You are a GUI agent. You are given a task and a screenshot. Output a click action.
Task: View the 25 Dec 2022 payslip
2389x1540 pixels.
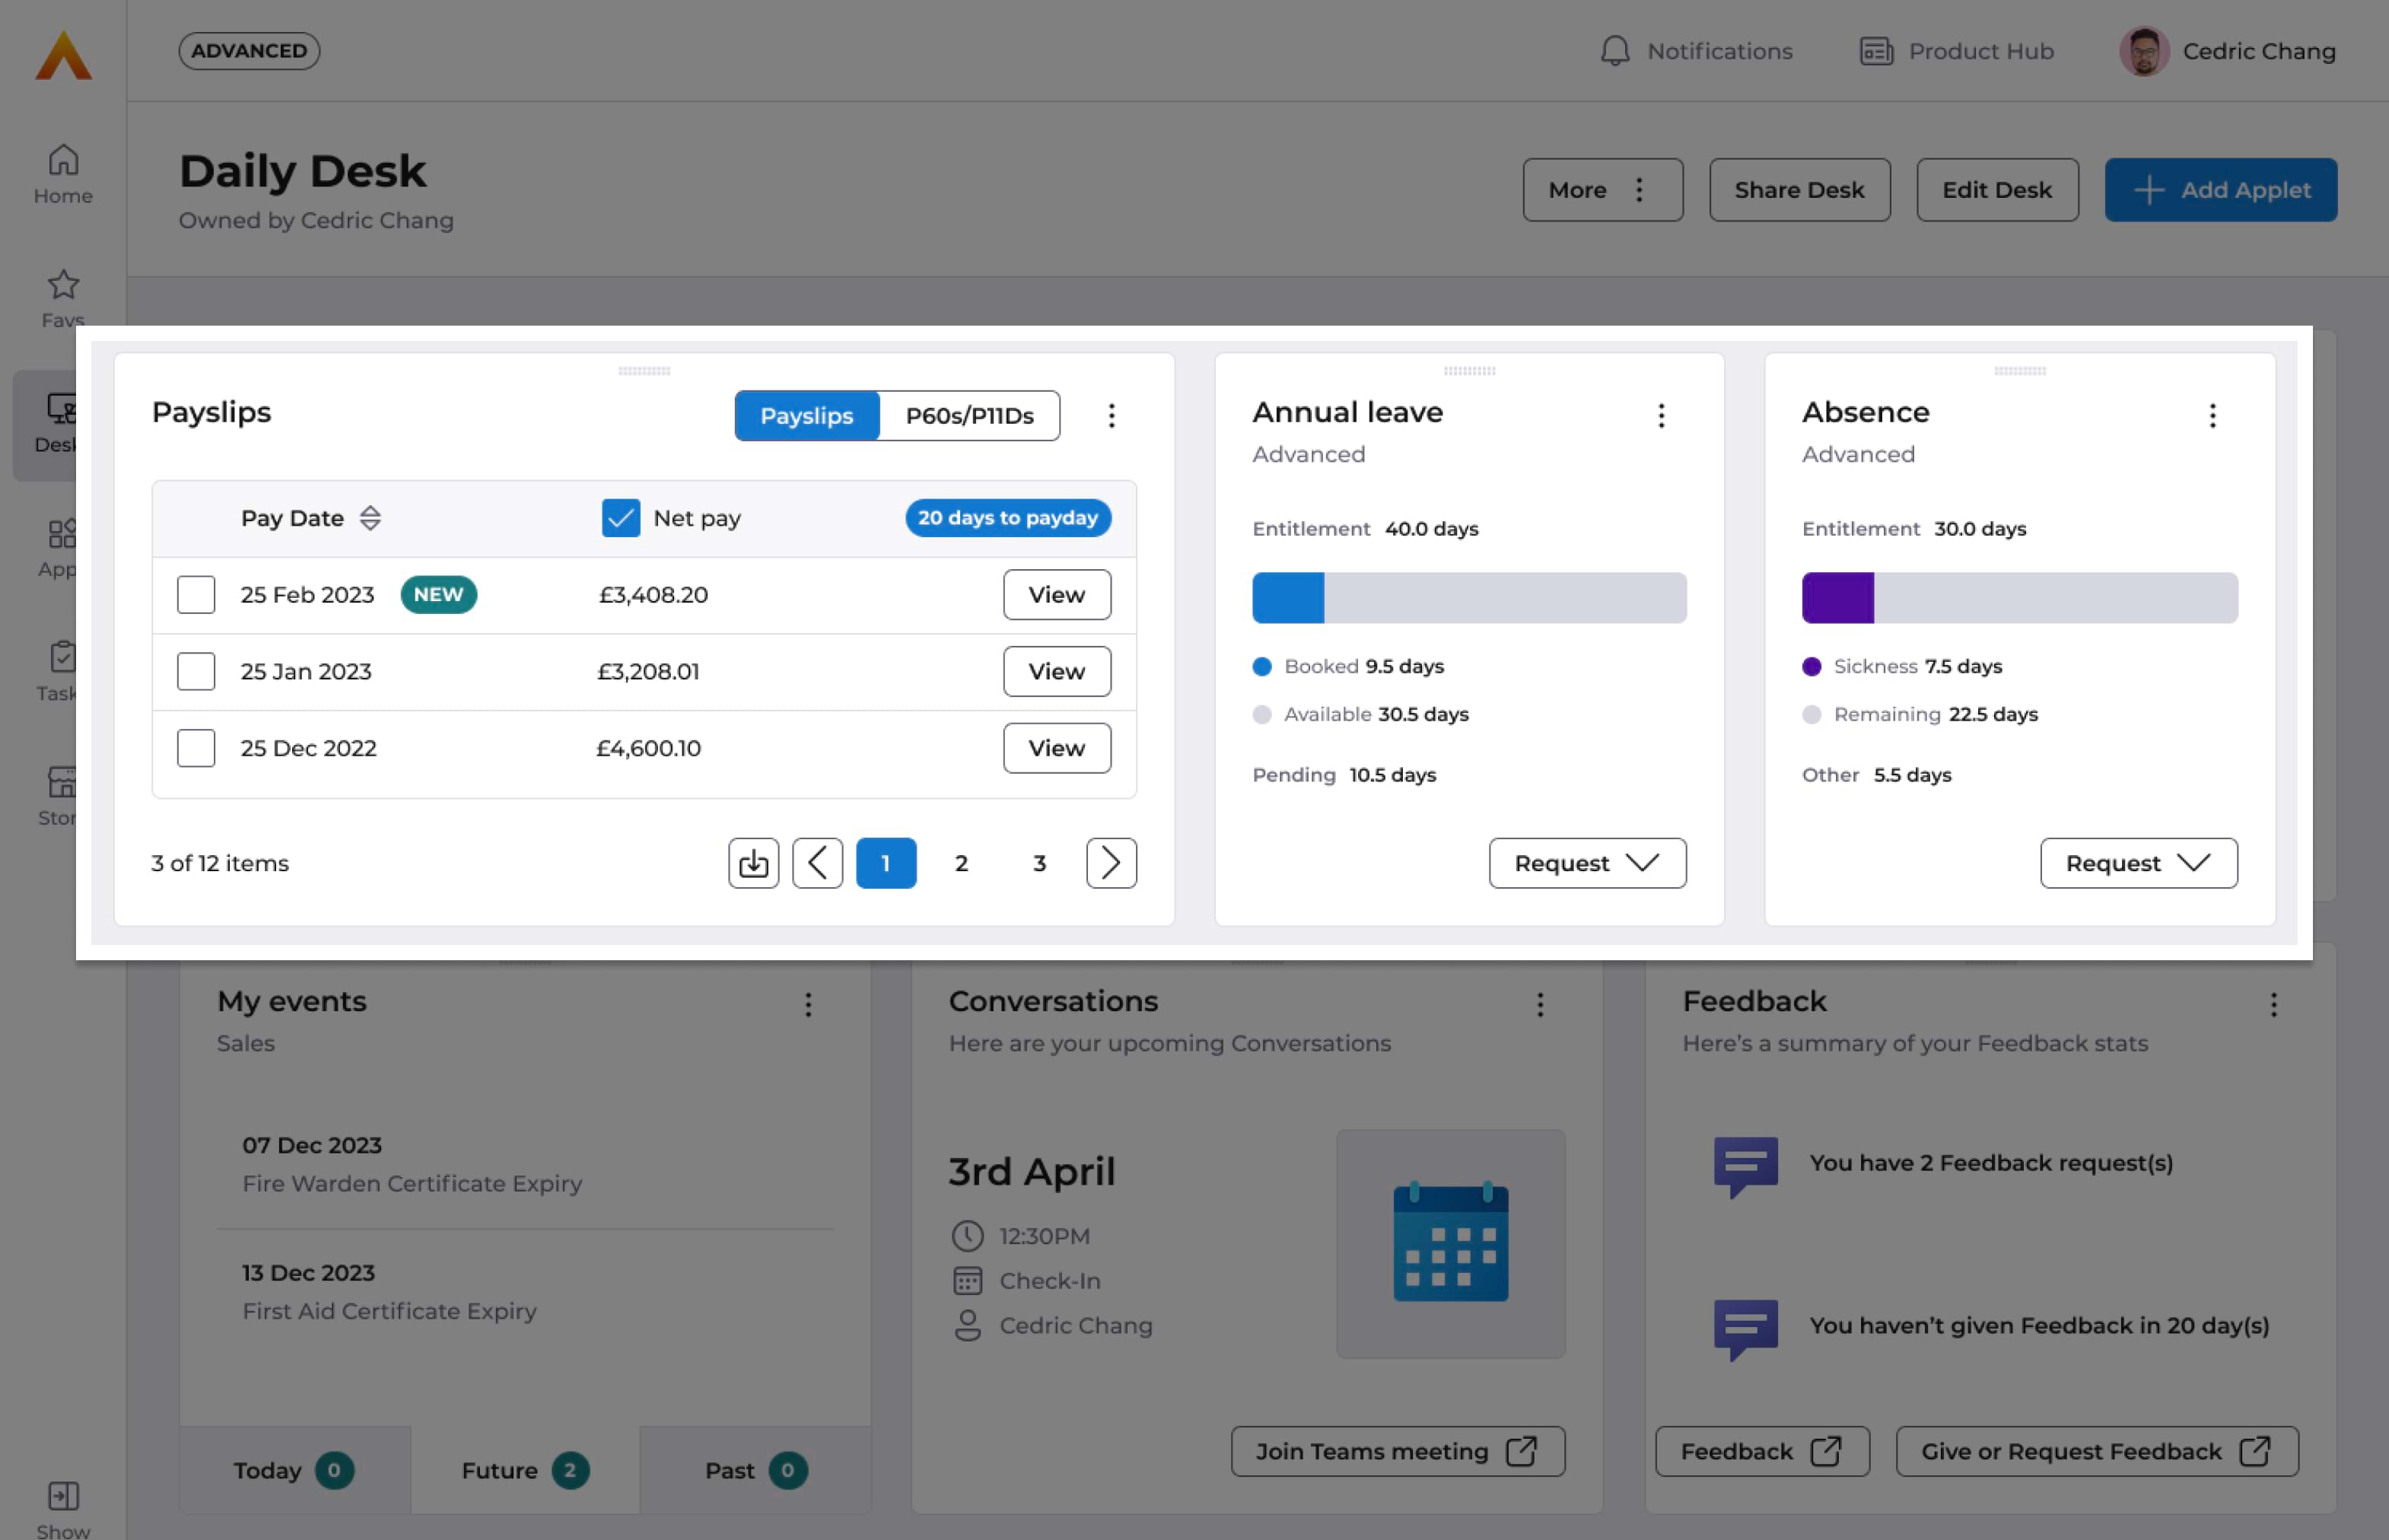[x=1056, y=748]
